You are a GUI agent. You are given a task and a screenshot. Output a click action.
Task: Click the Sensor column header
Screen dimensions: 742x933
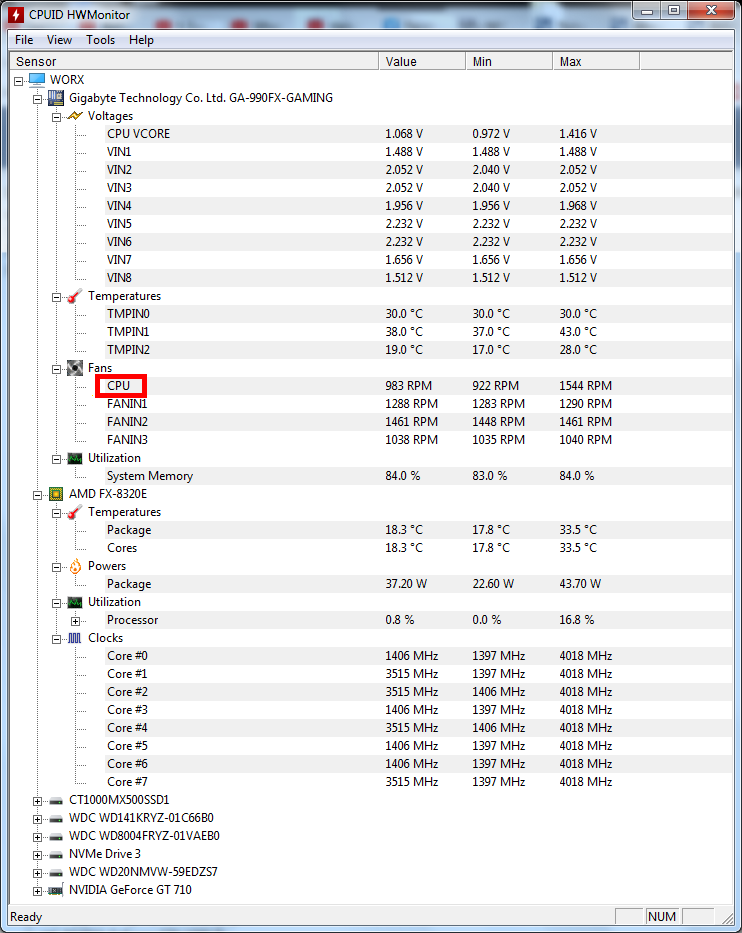coord(195,61)
